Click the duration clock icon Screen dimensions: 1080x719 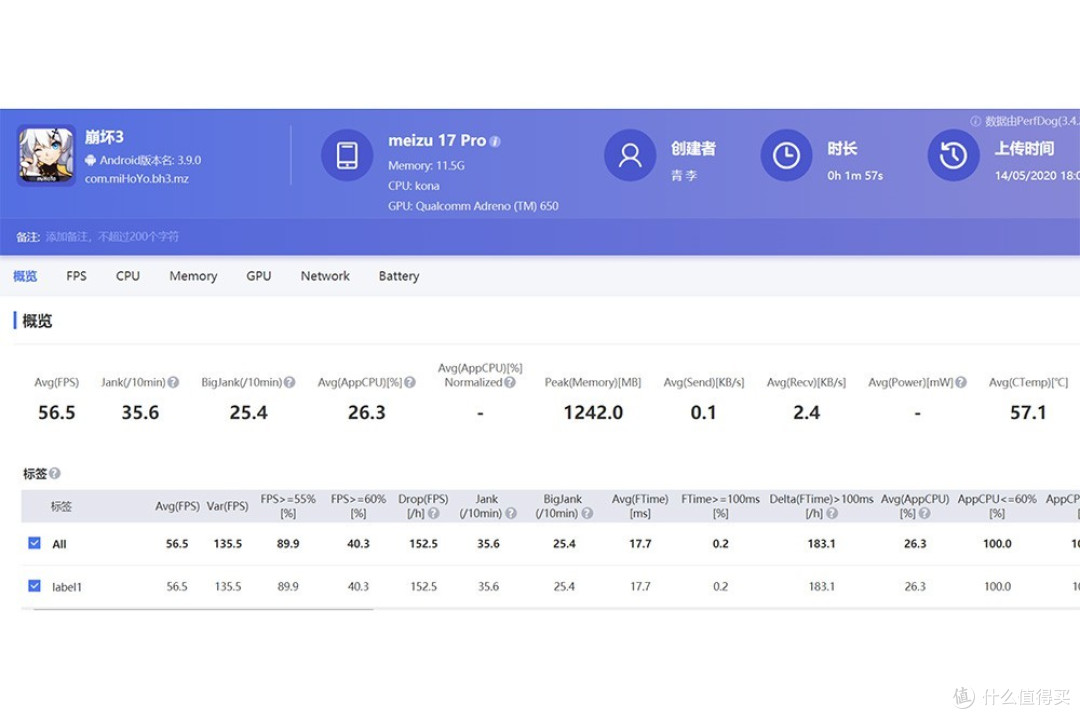(x=786, y=155)
